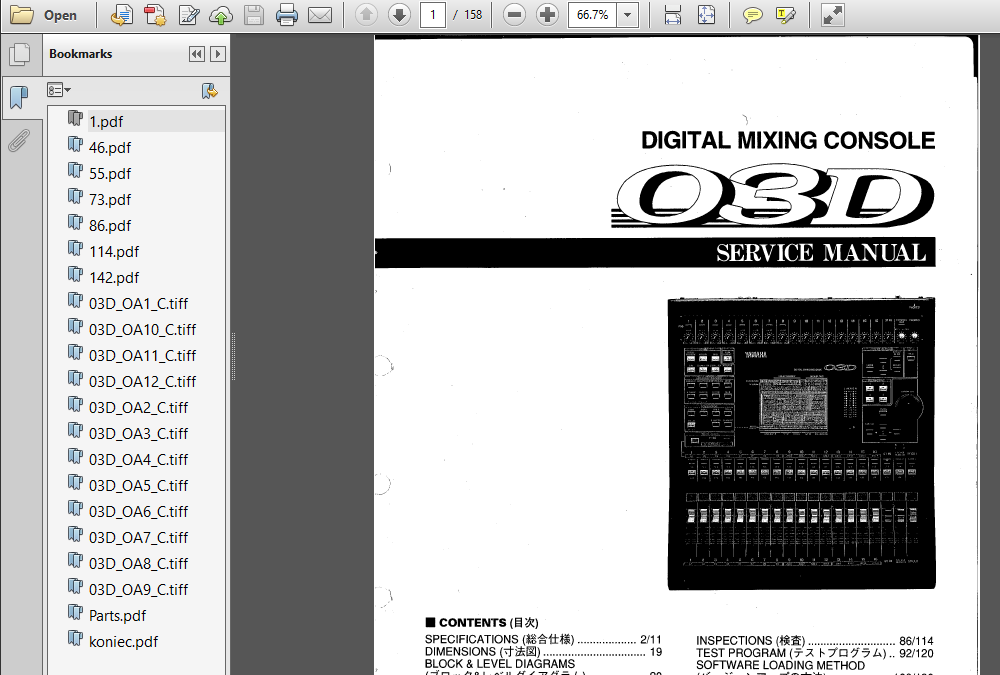Open the Attachments paperclip panel
This screenshot has height=675, width=1000.
click(x=20, y=140)
